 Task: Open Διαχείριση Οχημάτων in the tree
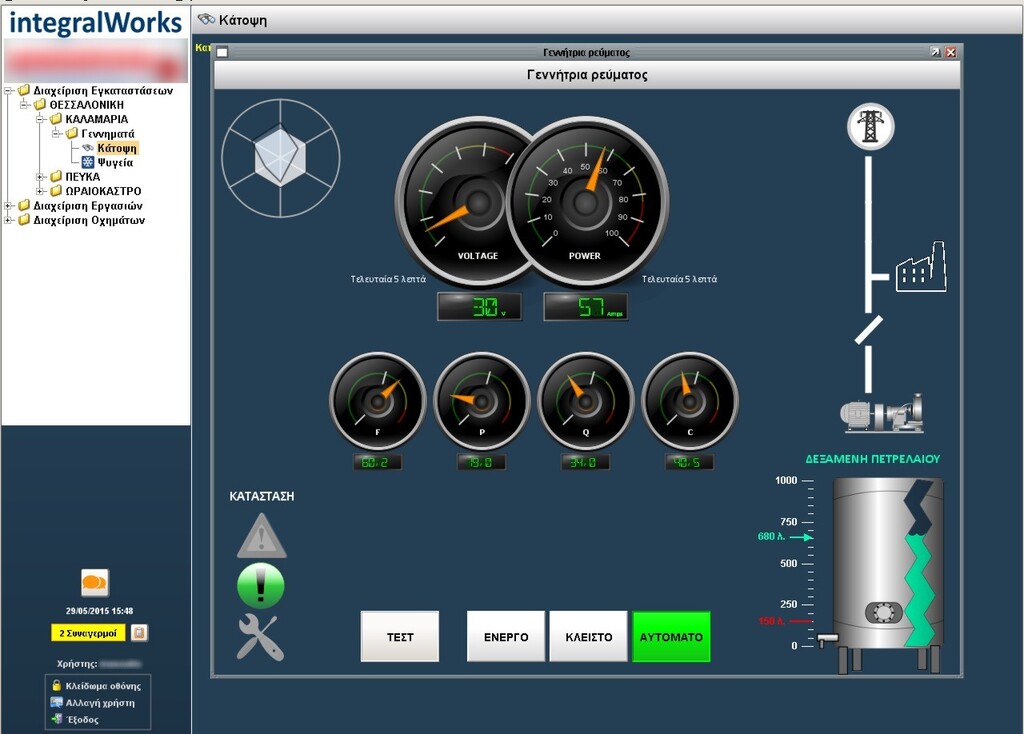click(88, 220)
